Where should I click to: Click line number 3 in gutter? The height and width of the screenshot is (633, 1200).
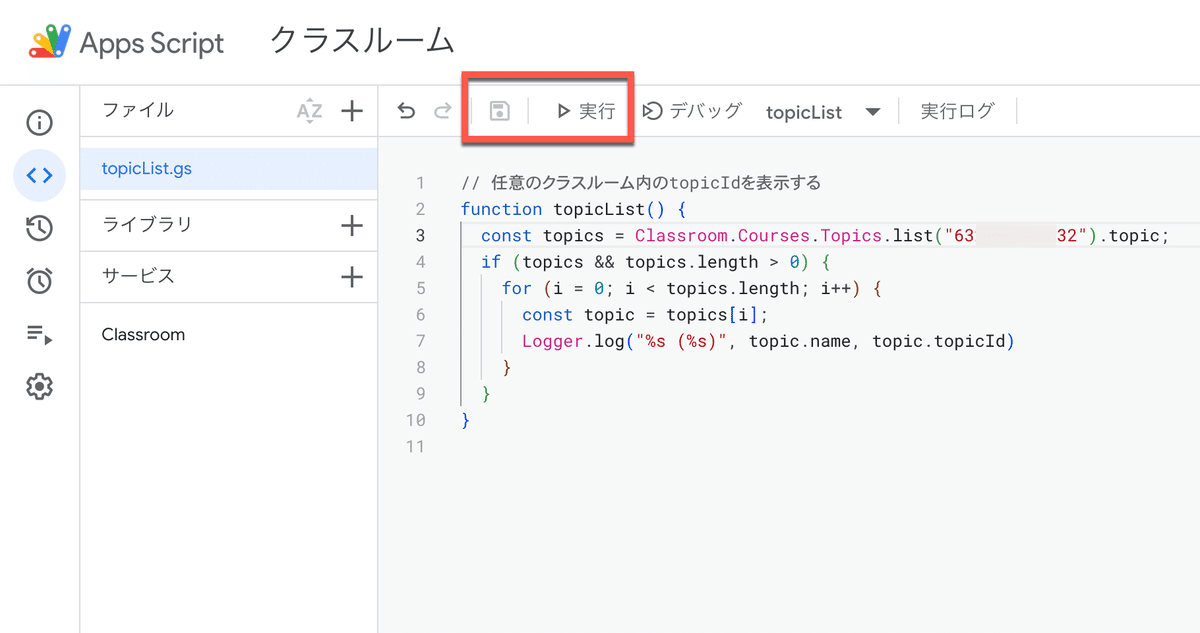click(420, 236)
